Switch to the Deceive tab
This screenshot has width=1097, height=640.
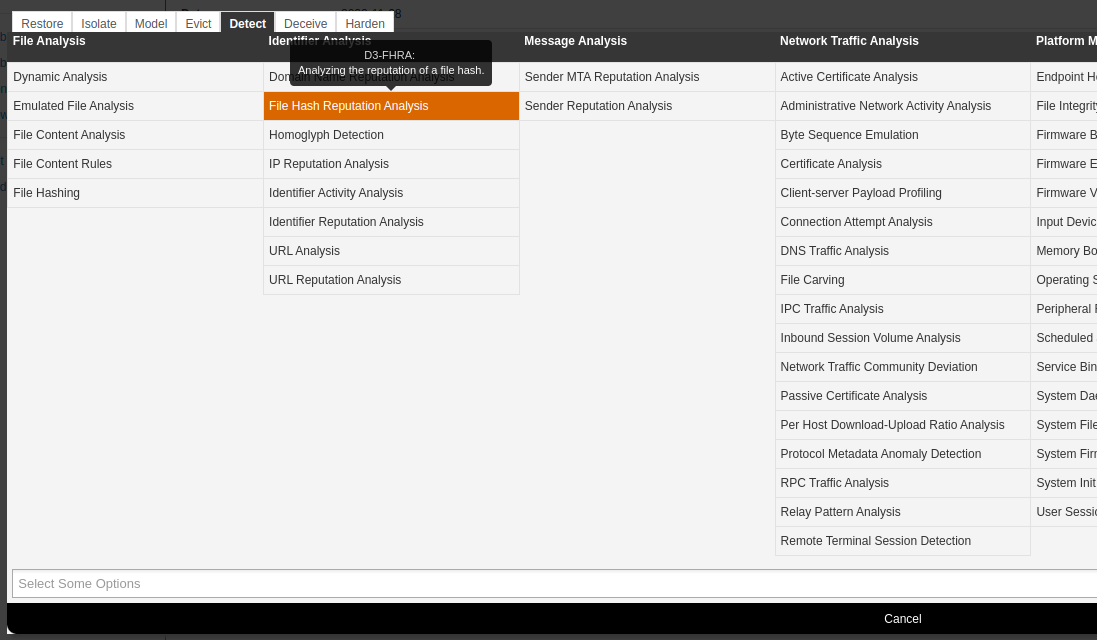[305, 23]
